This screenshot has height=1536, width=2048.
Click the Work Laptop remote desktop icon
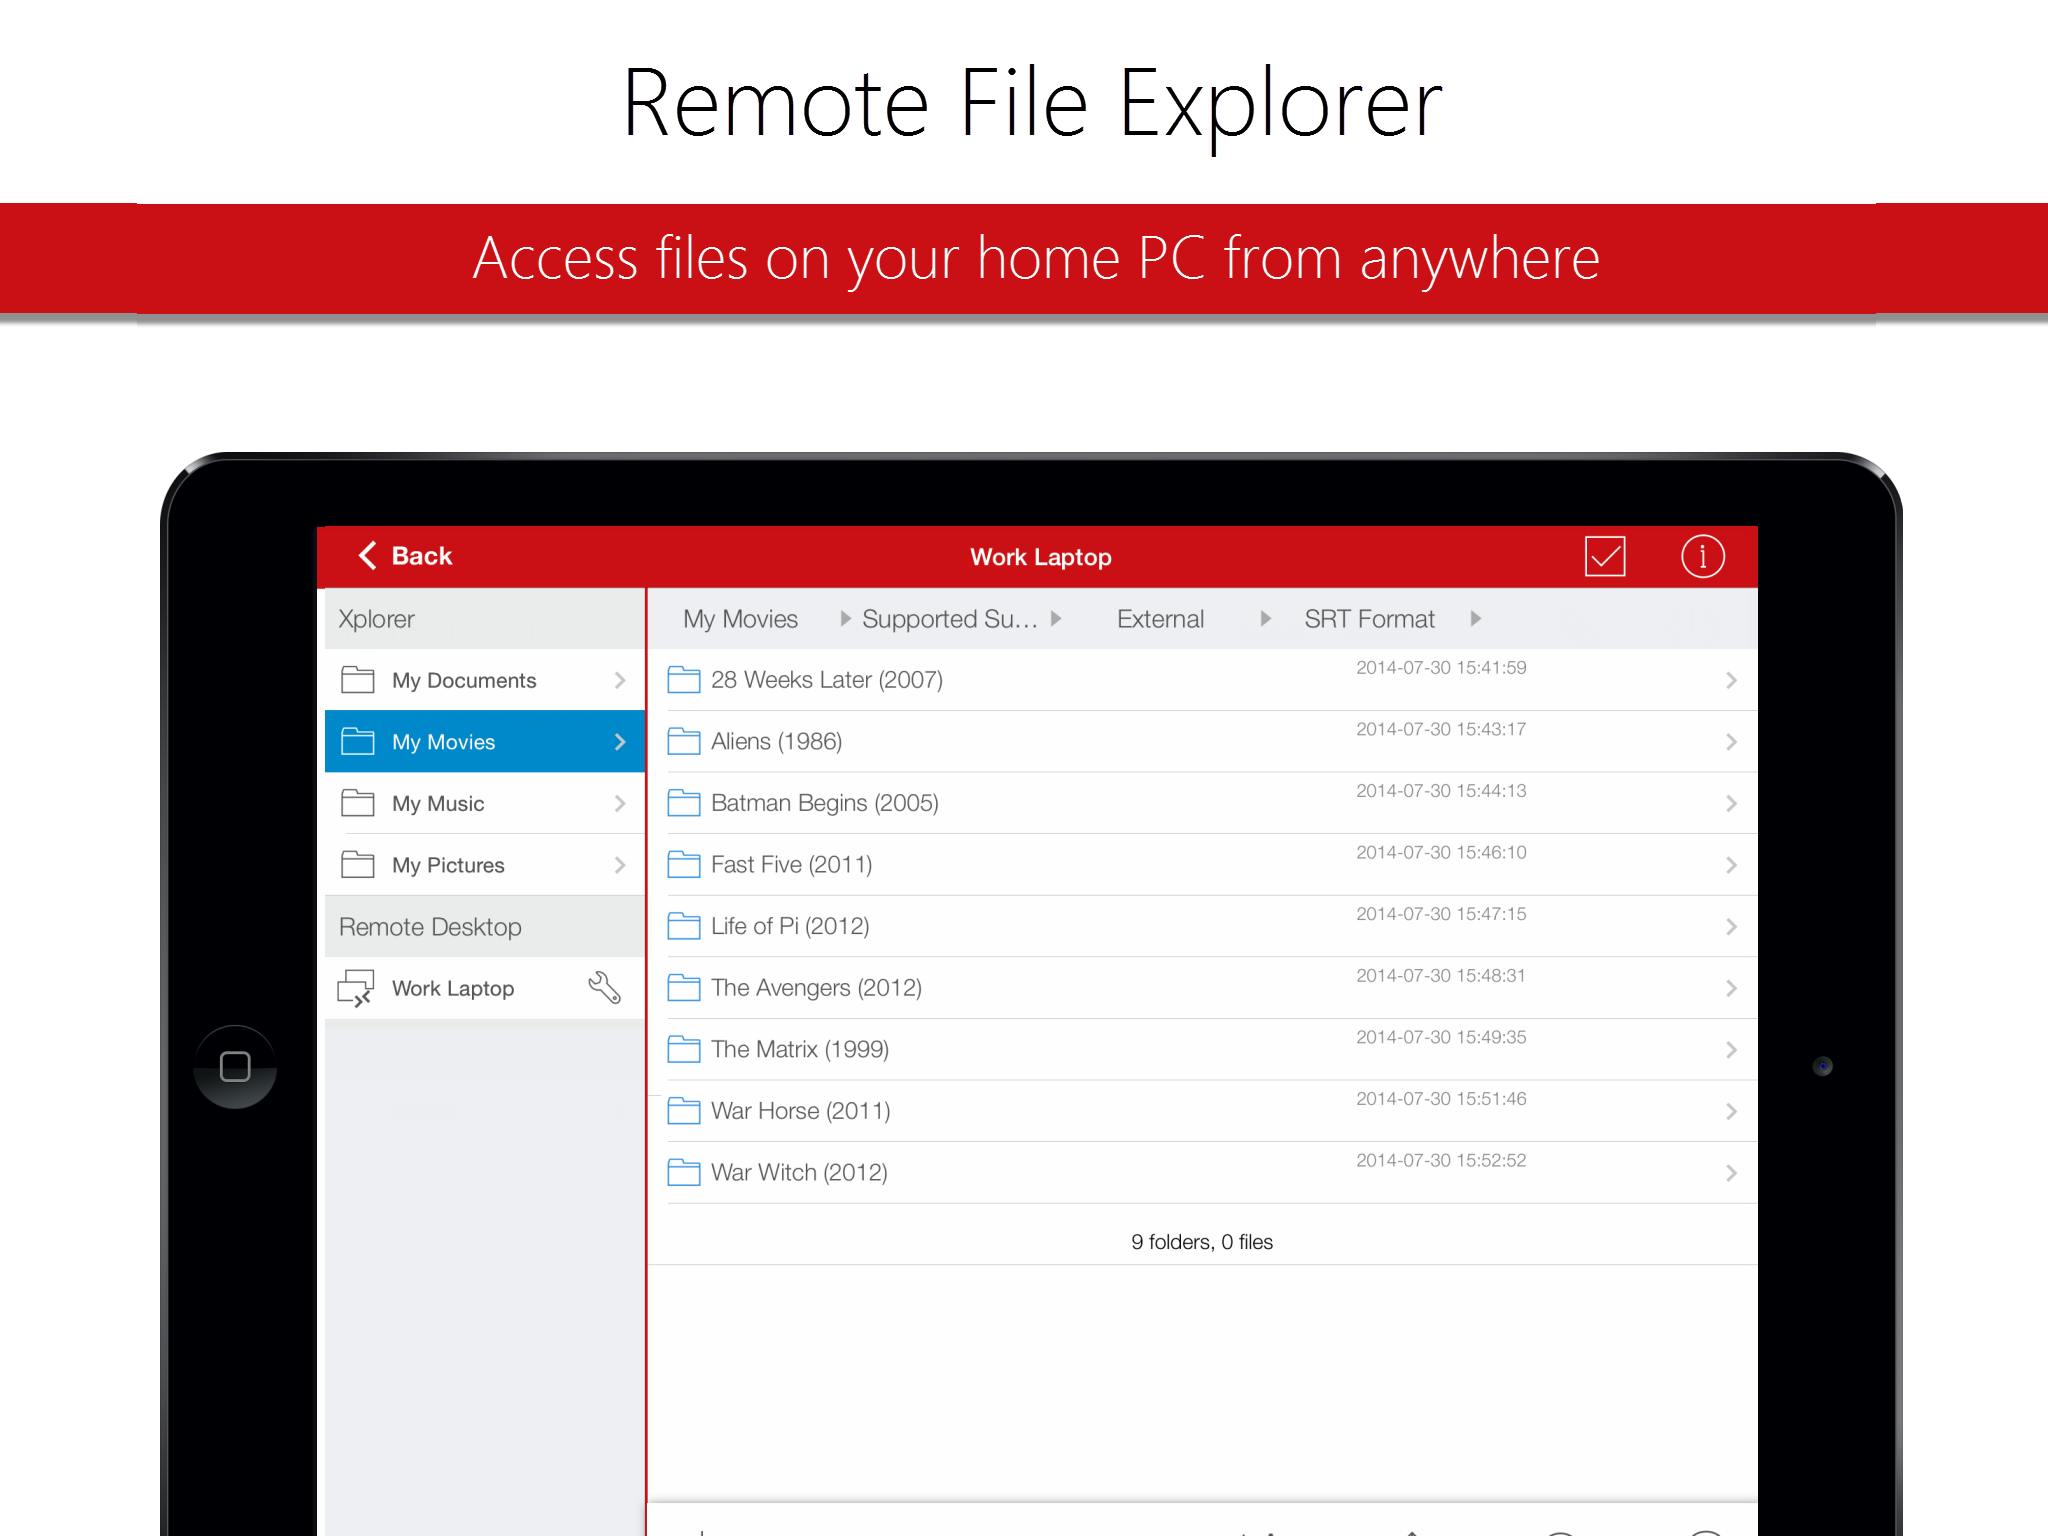[357, 988]
